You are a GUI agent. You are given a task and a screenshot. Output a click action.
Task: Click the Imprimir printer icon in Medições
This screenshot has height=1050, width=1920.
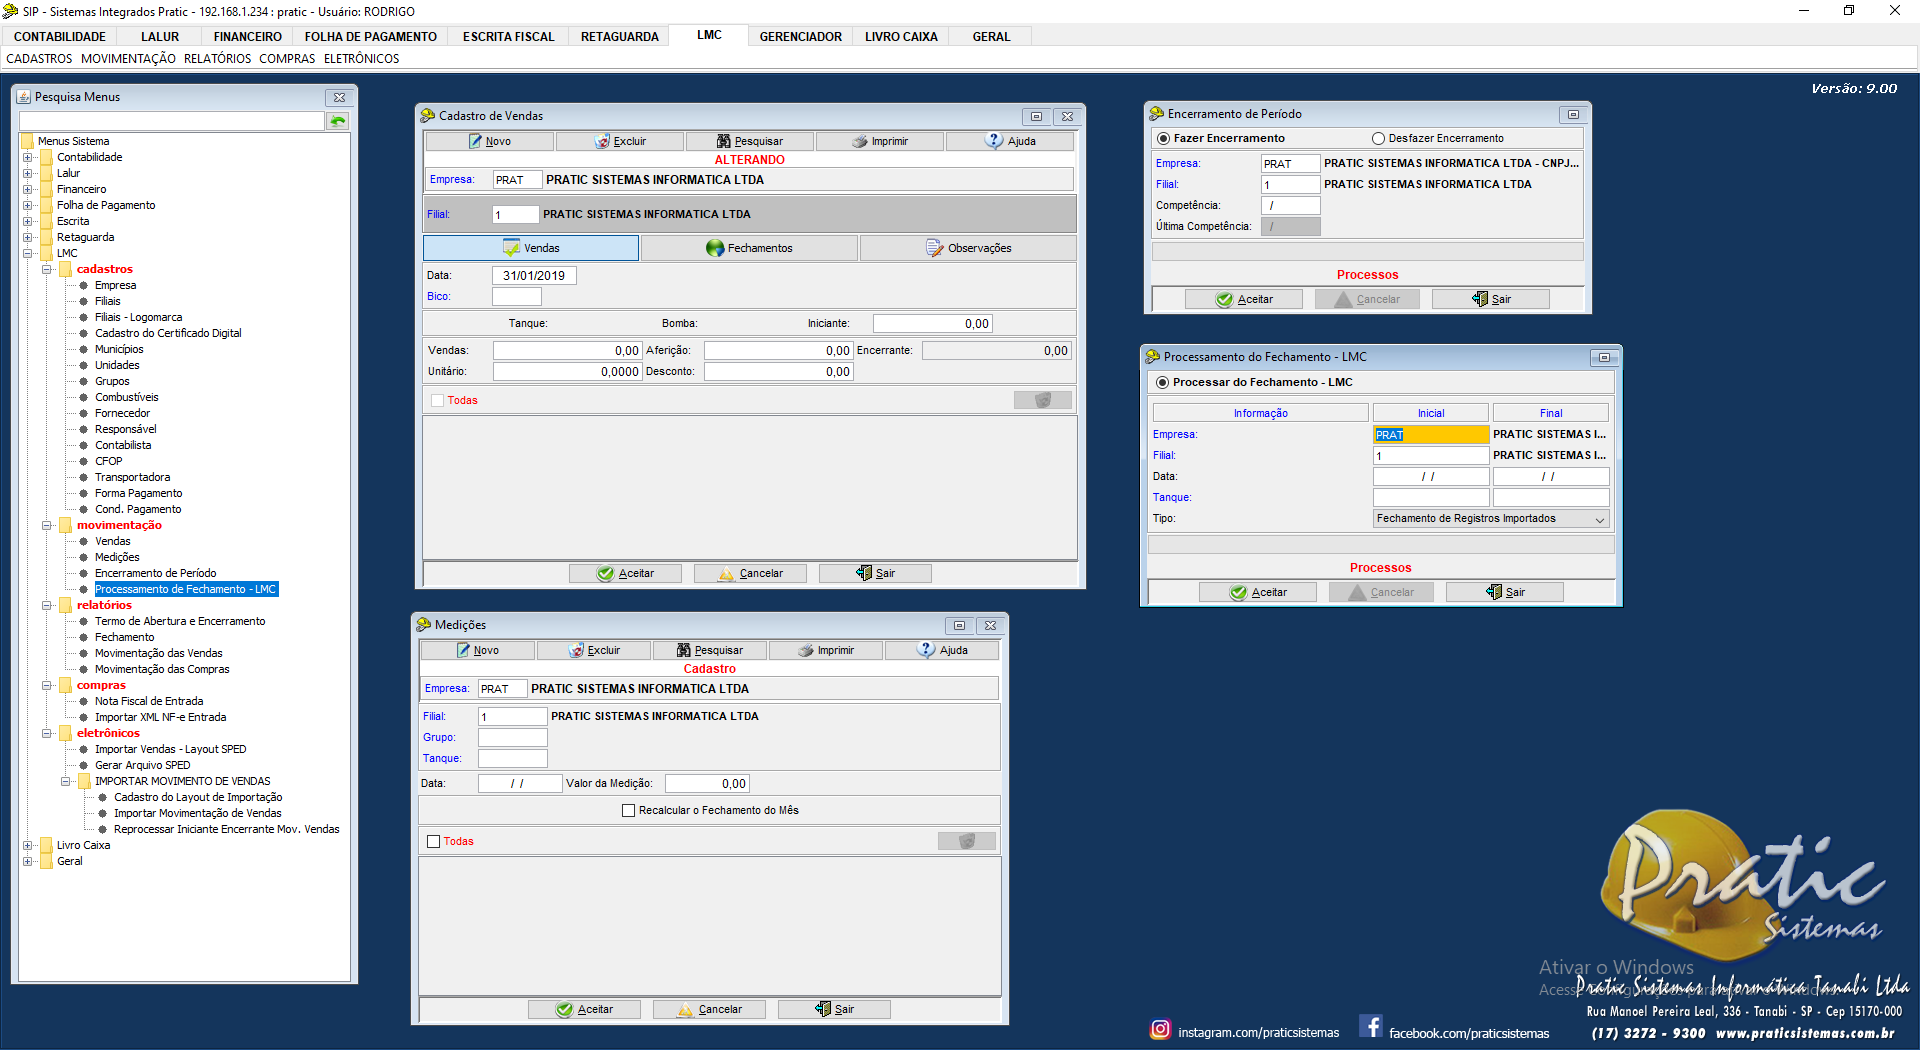click(x=806, y=650)
